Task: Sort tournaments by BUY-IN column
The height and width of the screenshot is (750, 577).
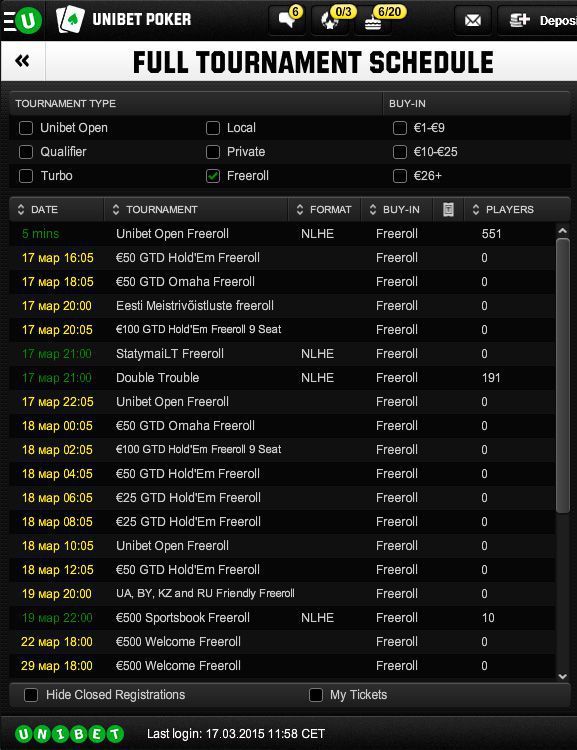Action: (x=397, y=210)
